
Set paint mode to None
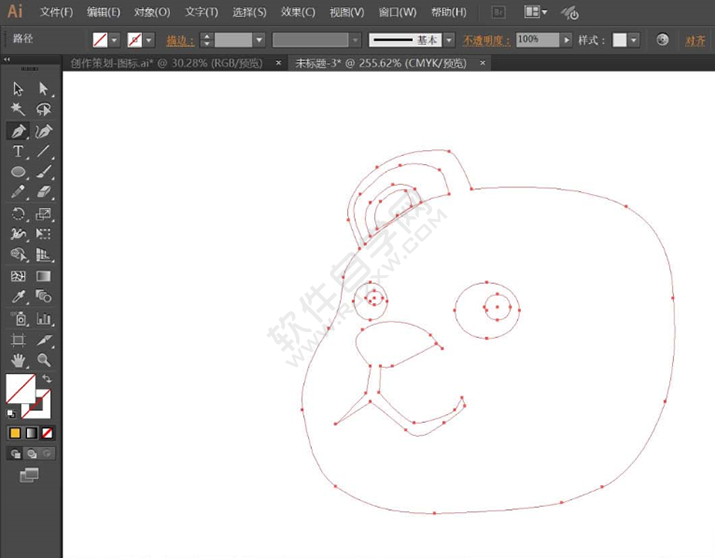[47, 433]
